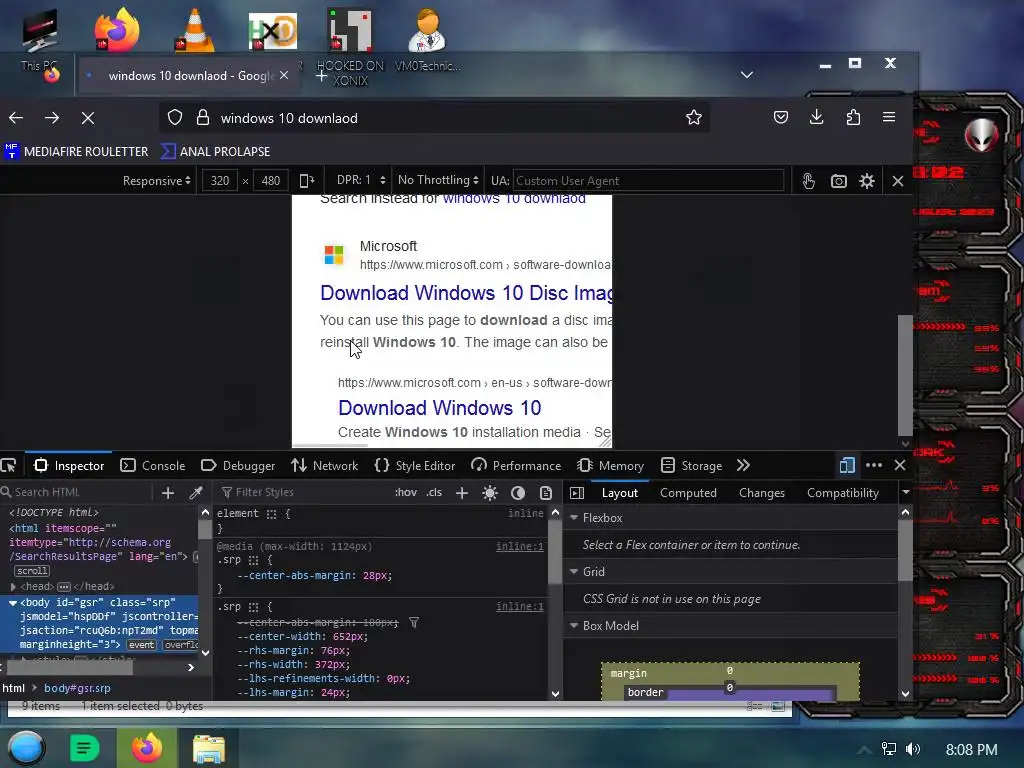Go back with the browser back arrow
The image size is (1024, 768).
(16, 118)
